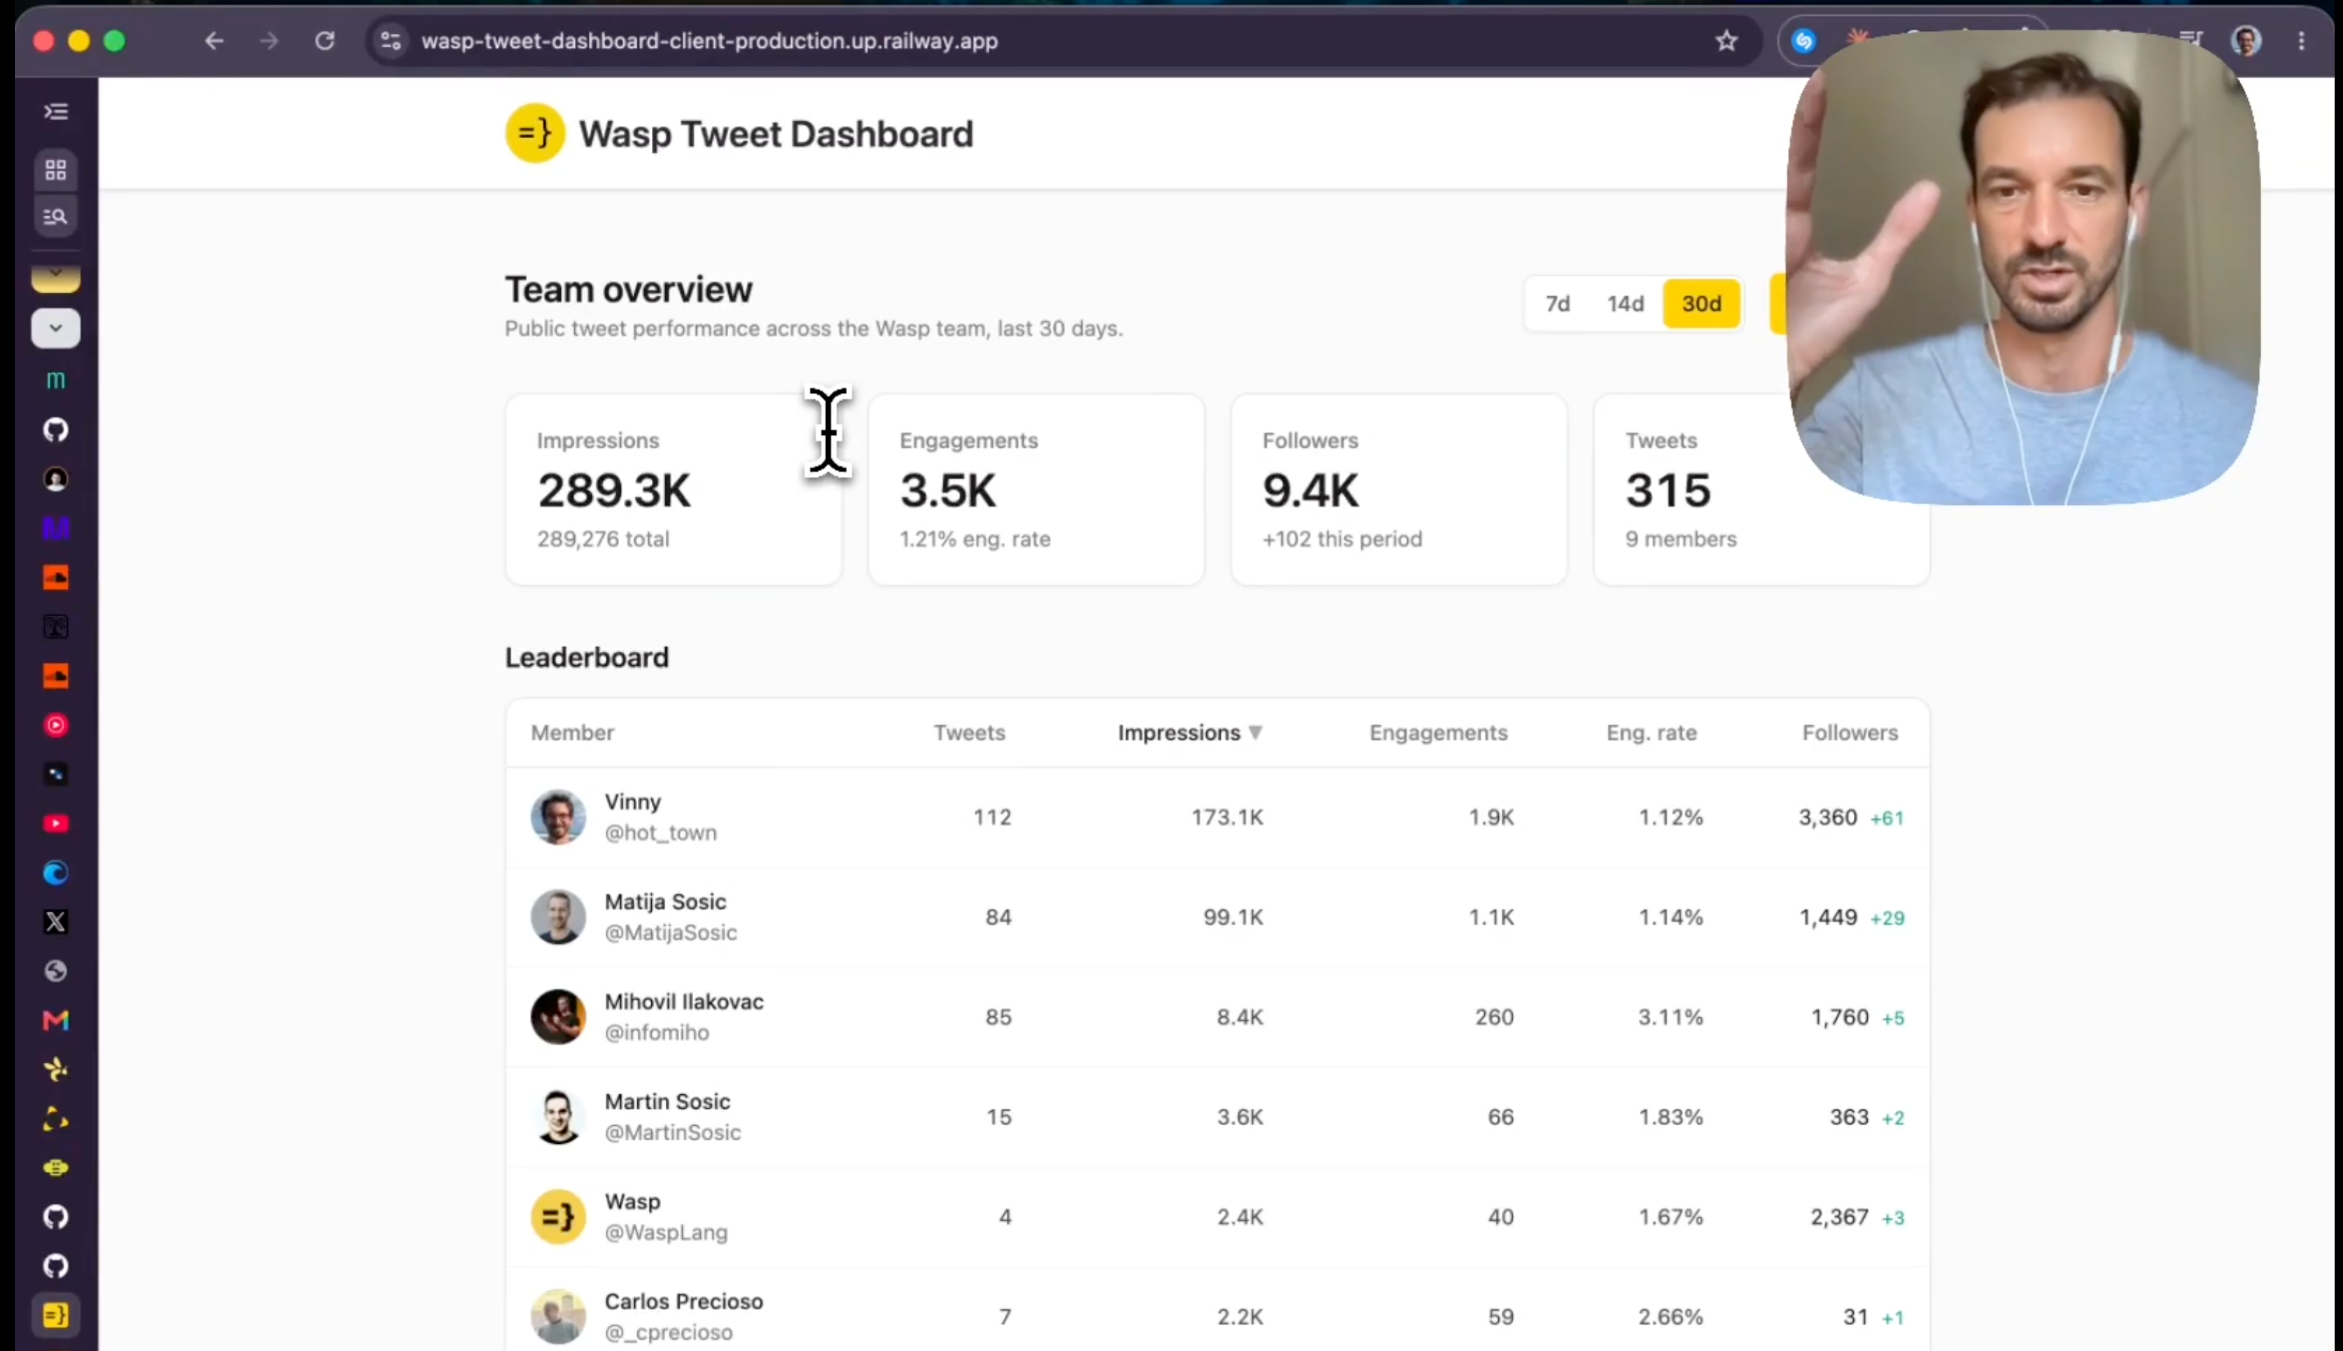Switch to the blue swirl sidebar tab
The height and width of the screenshot is (1351, 2343).
pyautogui.click(x=56, y=873)
